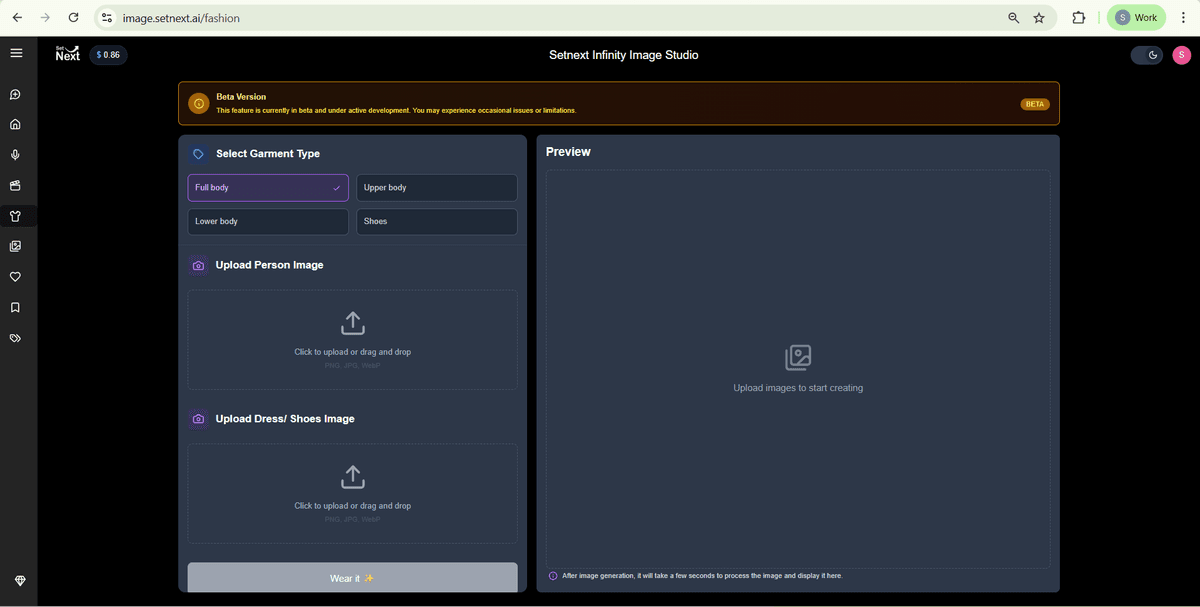Image resolution: width=1200 pixels, height=607 pixels.
Task: Click the address bar URL image.setnext.ai/fashion
Action: pyautogui.click(x=181, y=18)
